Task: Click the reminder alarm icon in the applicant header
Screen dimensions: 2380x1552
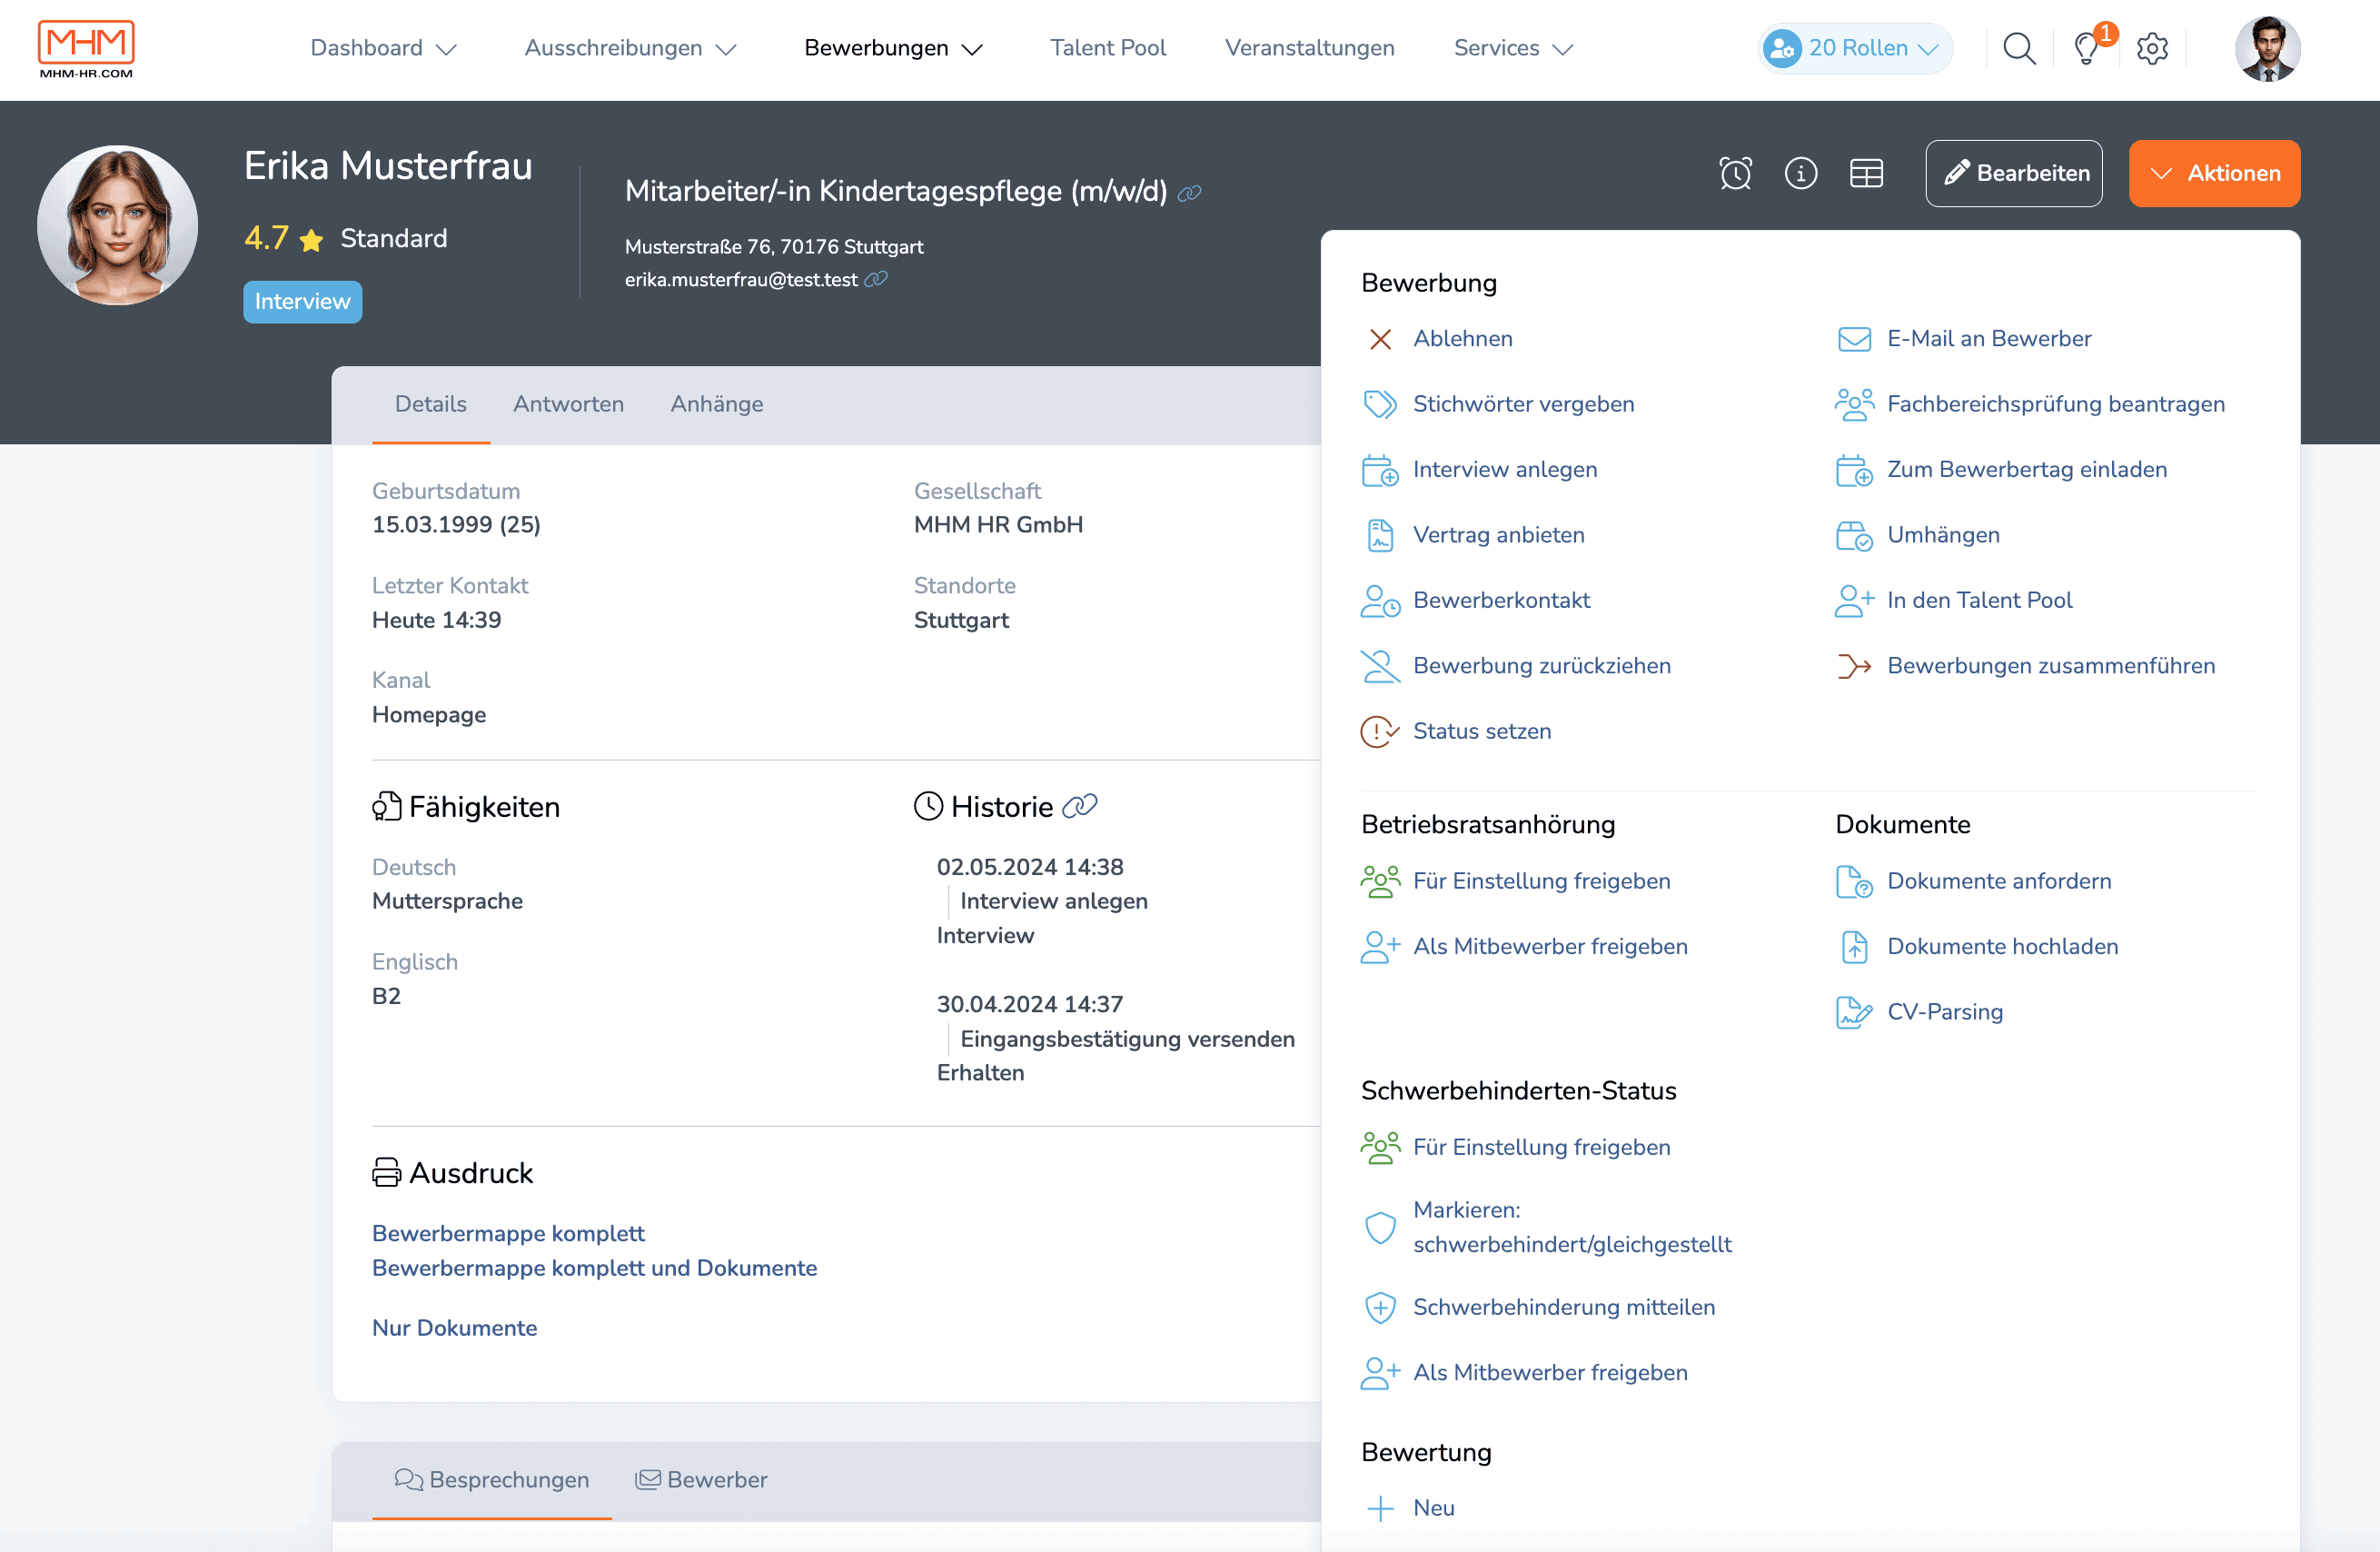Action: click(1736, 172)
